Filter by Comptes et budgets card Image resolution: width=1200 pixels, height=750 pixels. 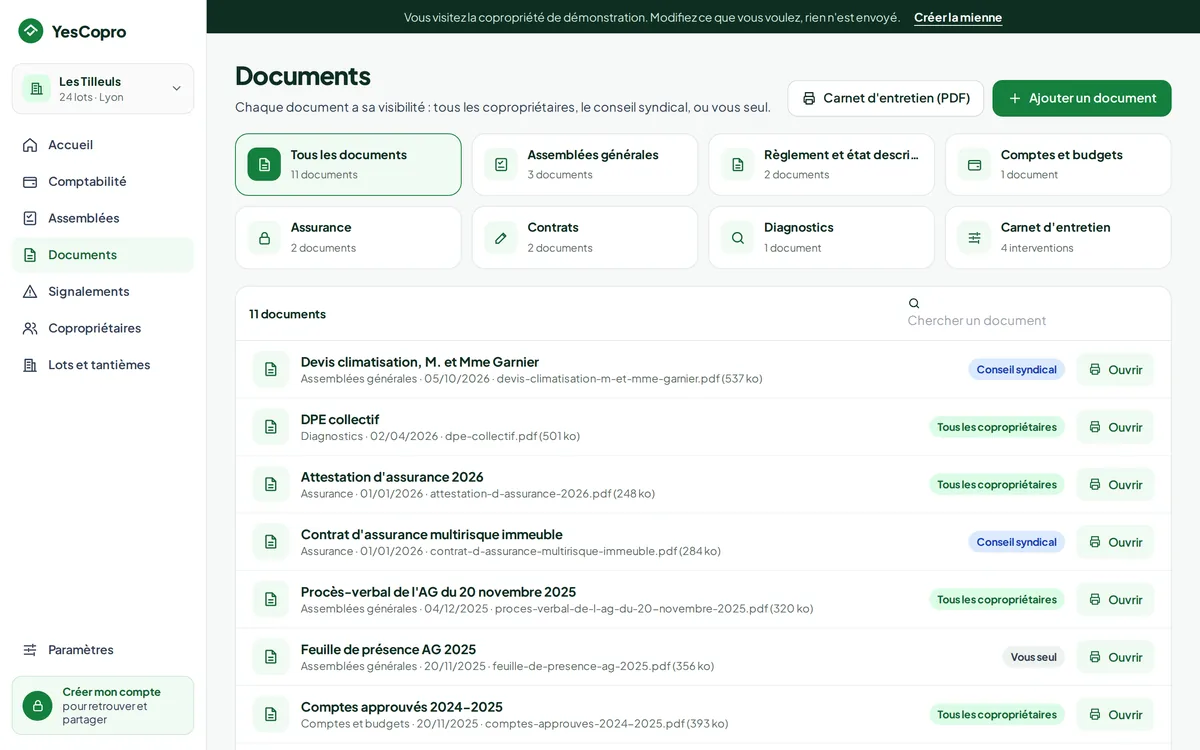click(x=1058, y=164)
